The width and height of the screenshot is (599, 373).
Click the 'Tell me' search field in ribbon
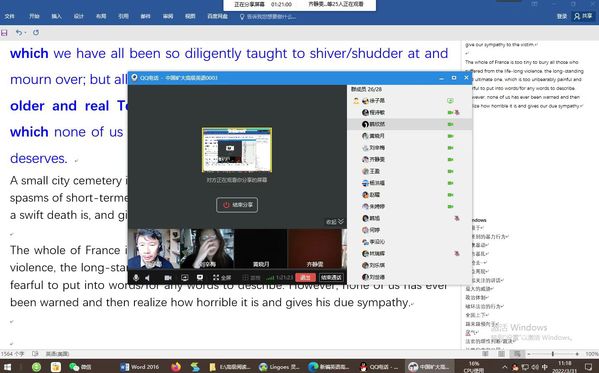pyautogui.click(x=267, y=17)
